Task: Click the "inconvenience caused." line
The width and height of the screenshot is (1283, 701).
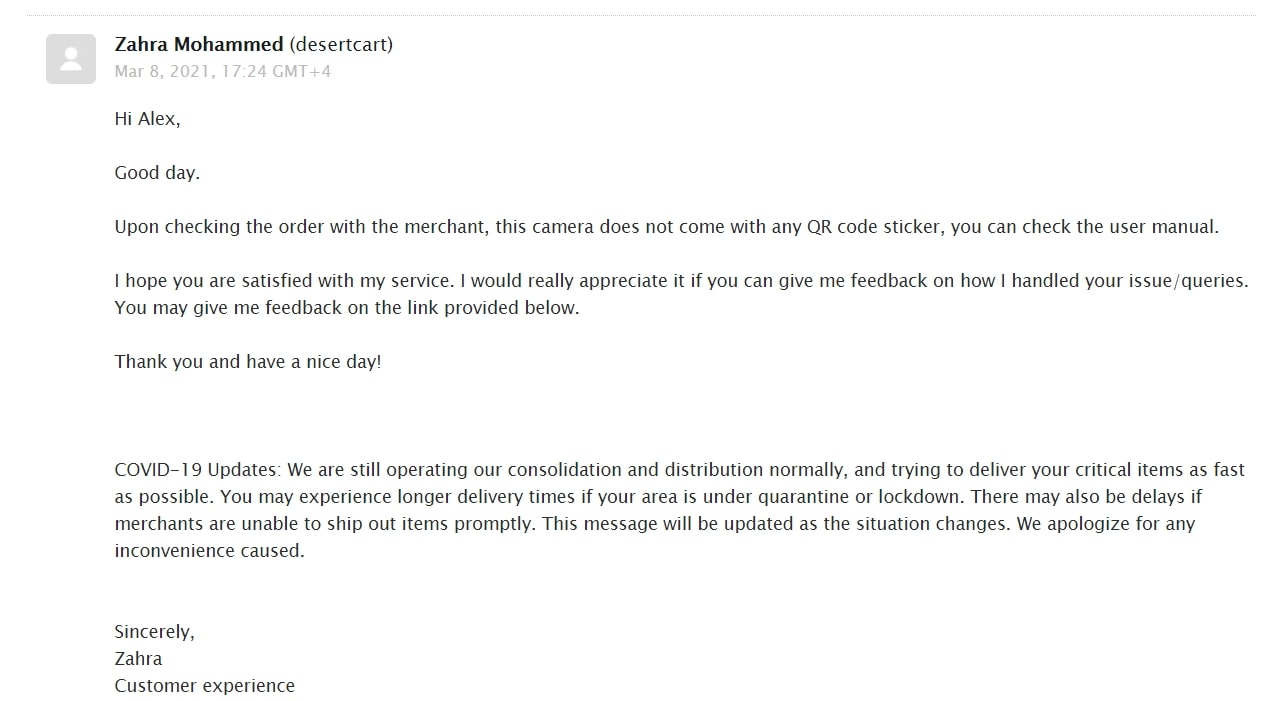Action: 209,551
